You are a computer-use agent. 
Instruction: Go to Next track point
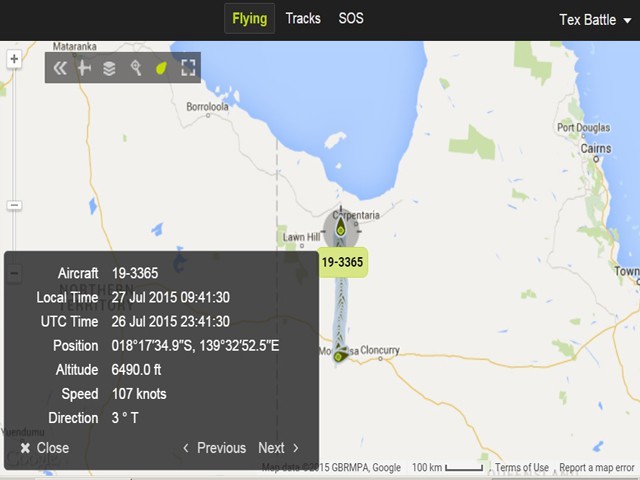[278, 448]
